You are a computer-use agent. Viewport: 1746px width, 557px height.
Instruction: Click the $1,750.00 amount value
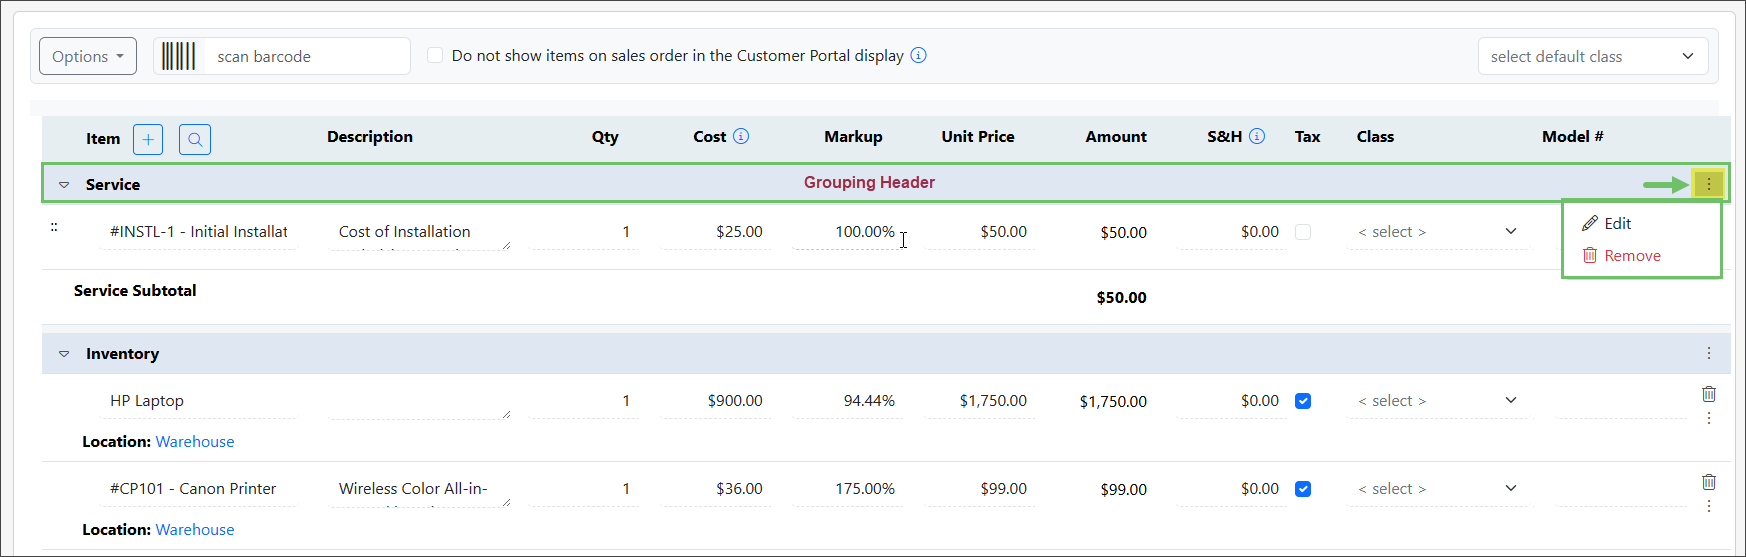pos(1113,402)
